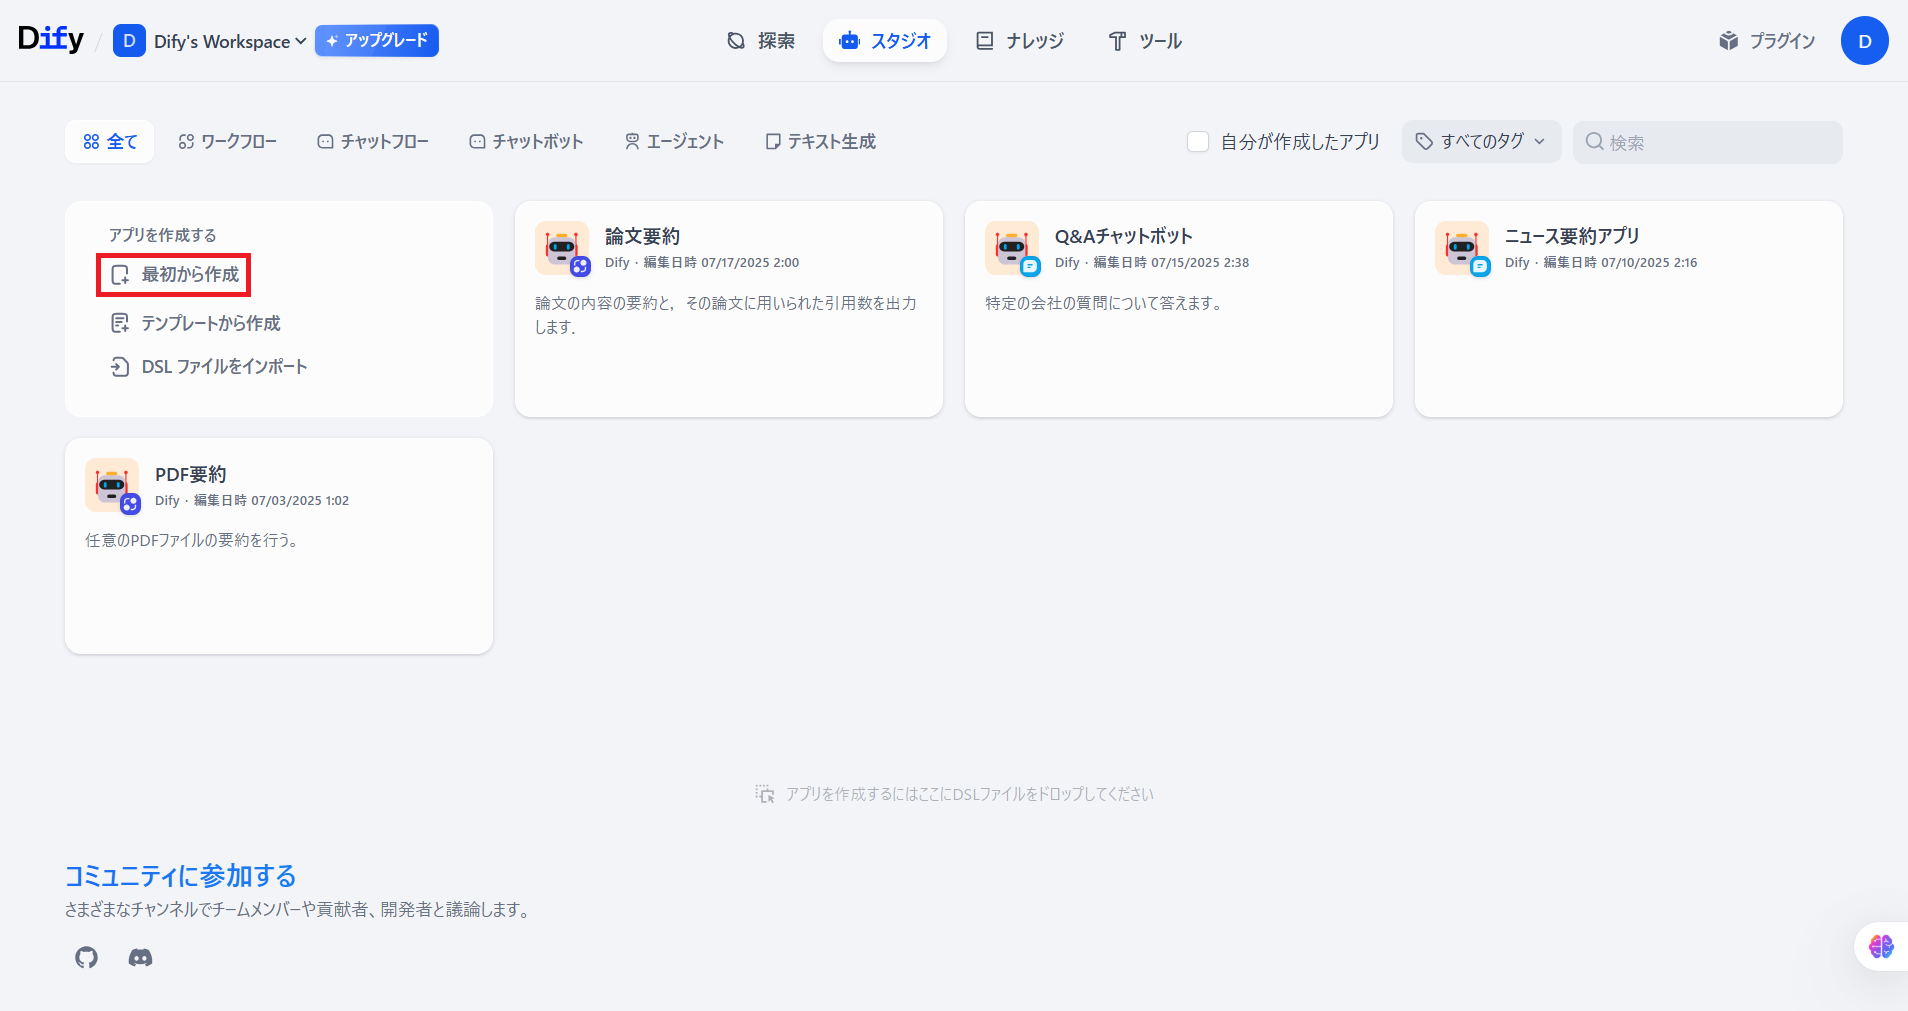This screenshot has width=1908, height=1011.
Task: Select the DSLファイルをインポート import icon
Action: pos(120,366)
